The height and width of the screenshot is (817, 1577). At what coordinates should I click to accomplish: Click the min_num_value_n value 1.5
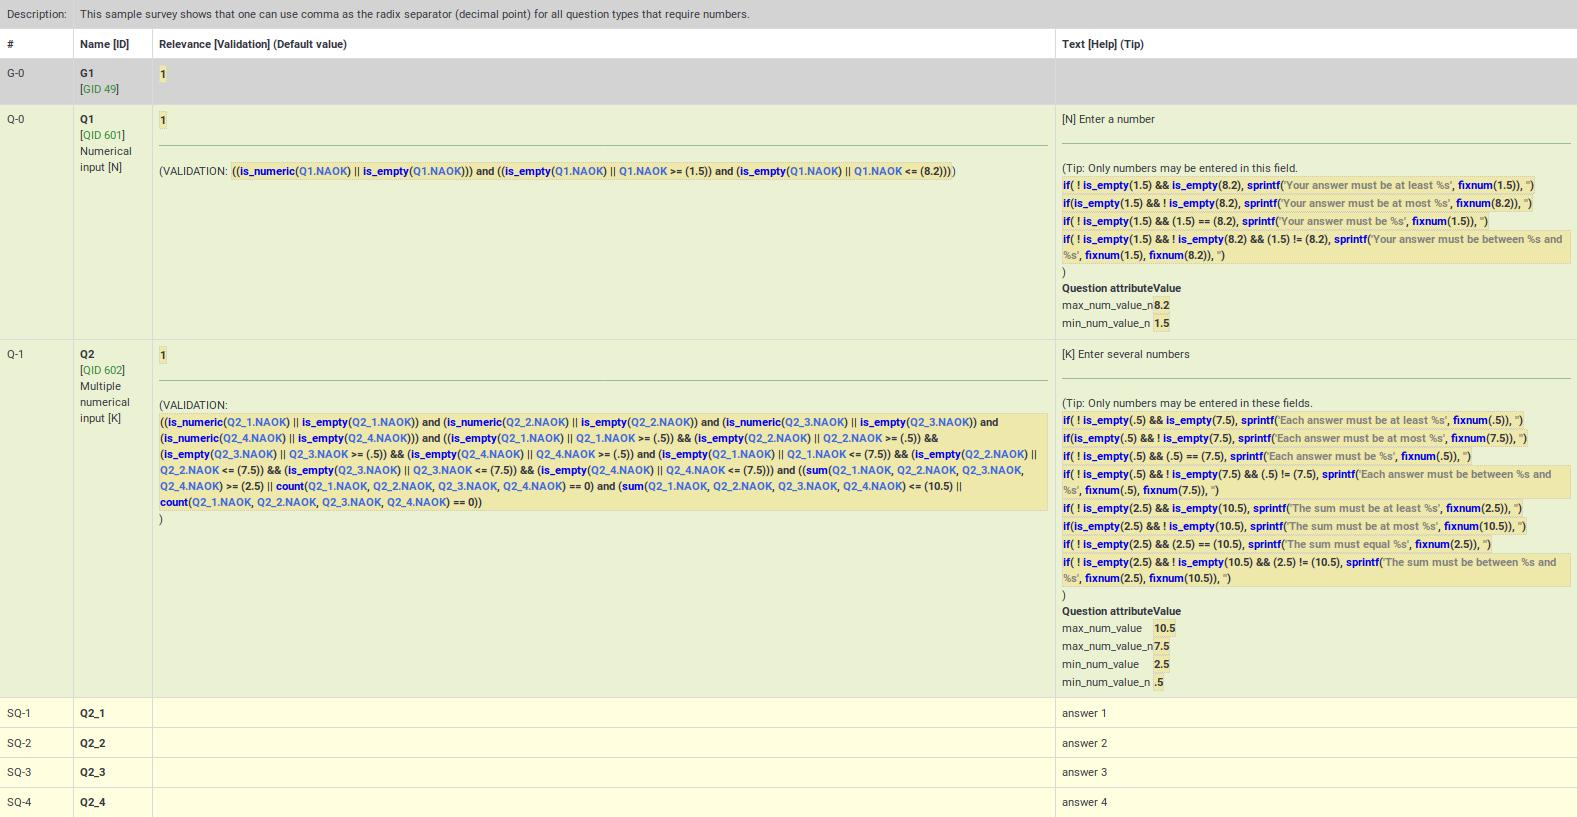tap(1161, 324)
